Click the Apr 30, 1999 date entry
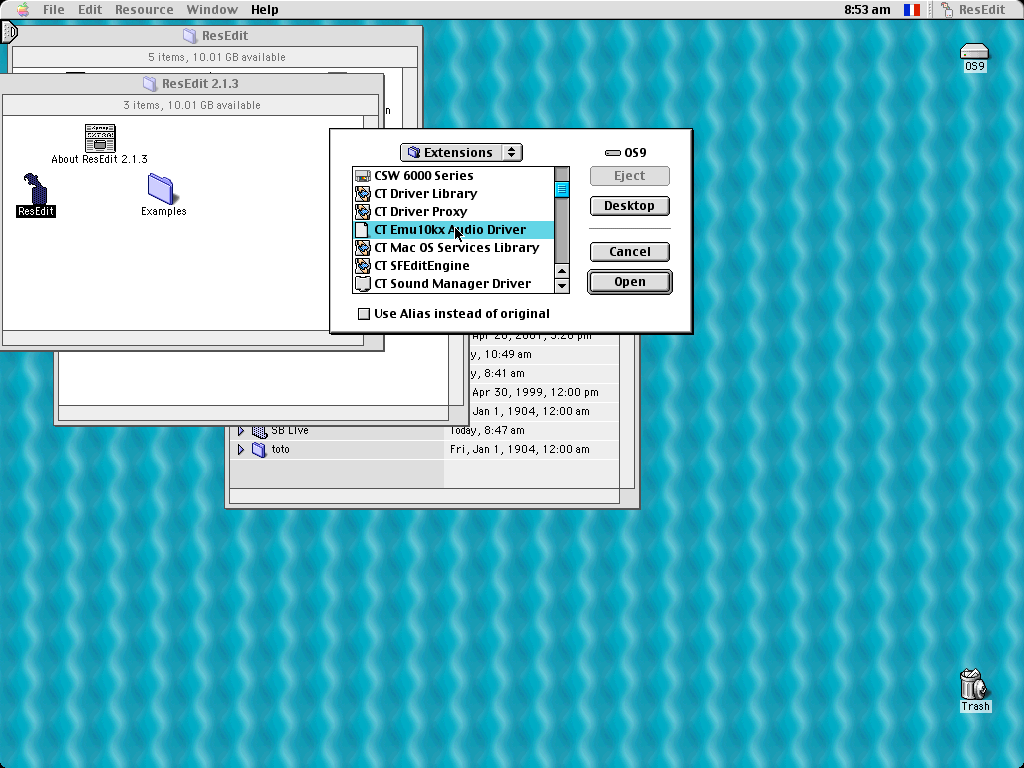1024x768 pixels. pos(535,392)
